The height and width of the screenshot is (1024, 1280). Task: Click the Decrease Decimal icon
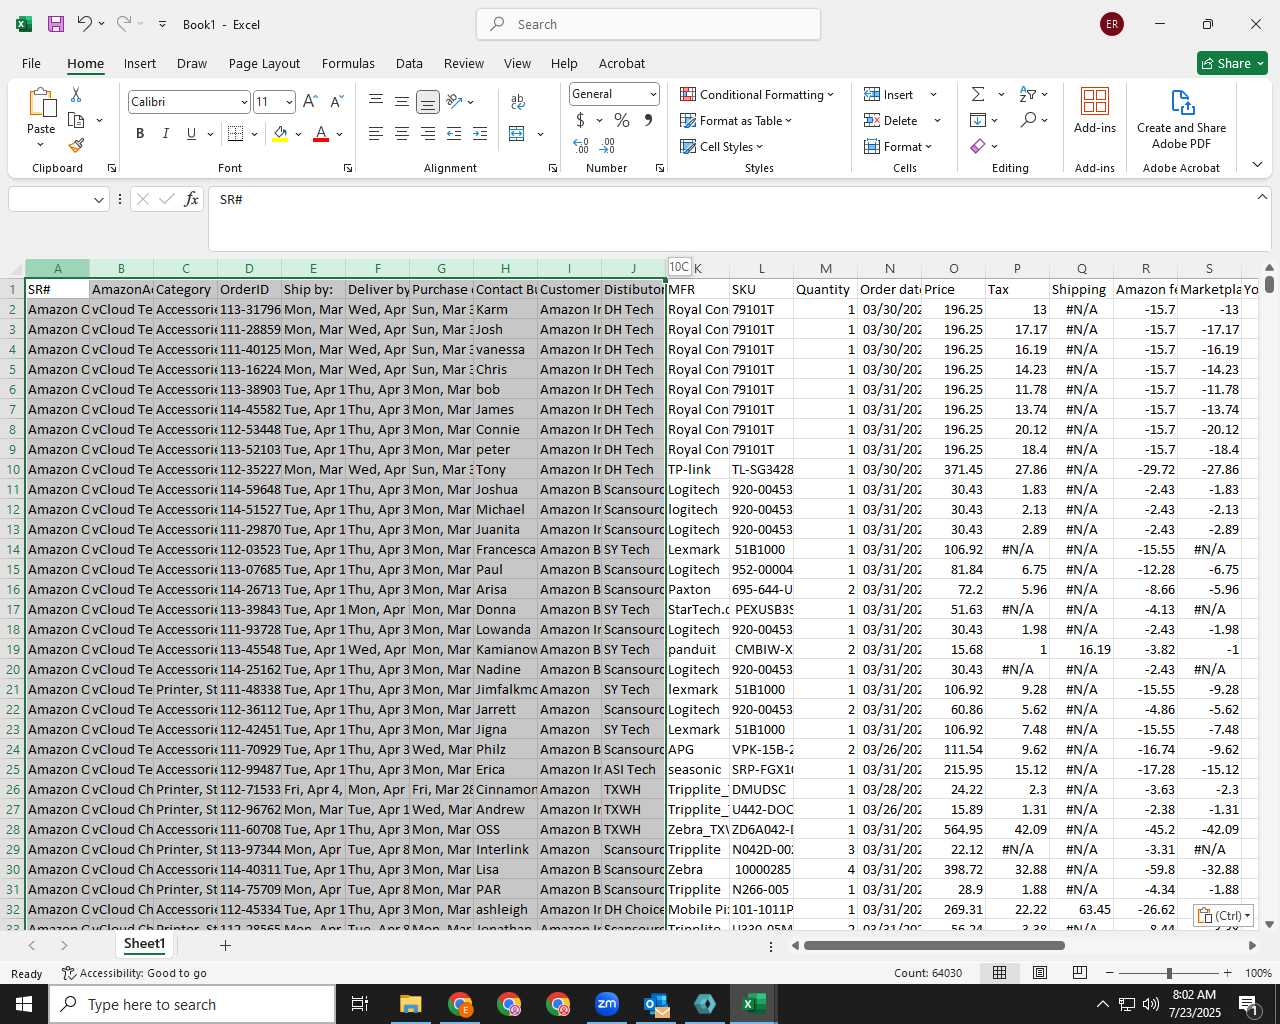pyautogui.click(x=608, y=146)
